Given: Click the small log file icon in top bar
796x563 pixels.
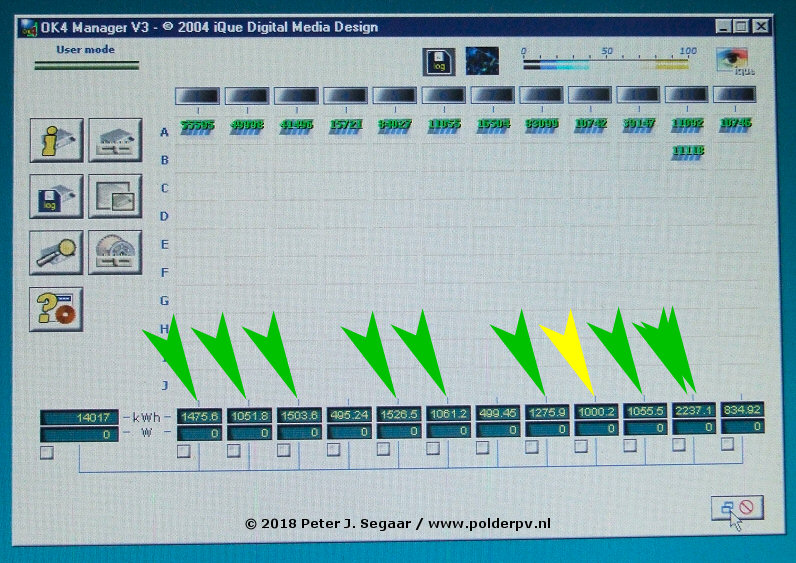Looking at the screenshot, I should [439, 62].
